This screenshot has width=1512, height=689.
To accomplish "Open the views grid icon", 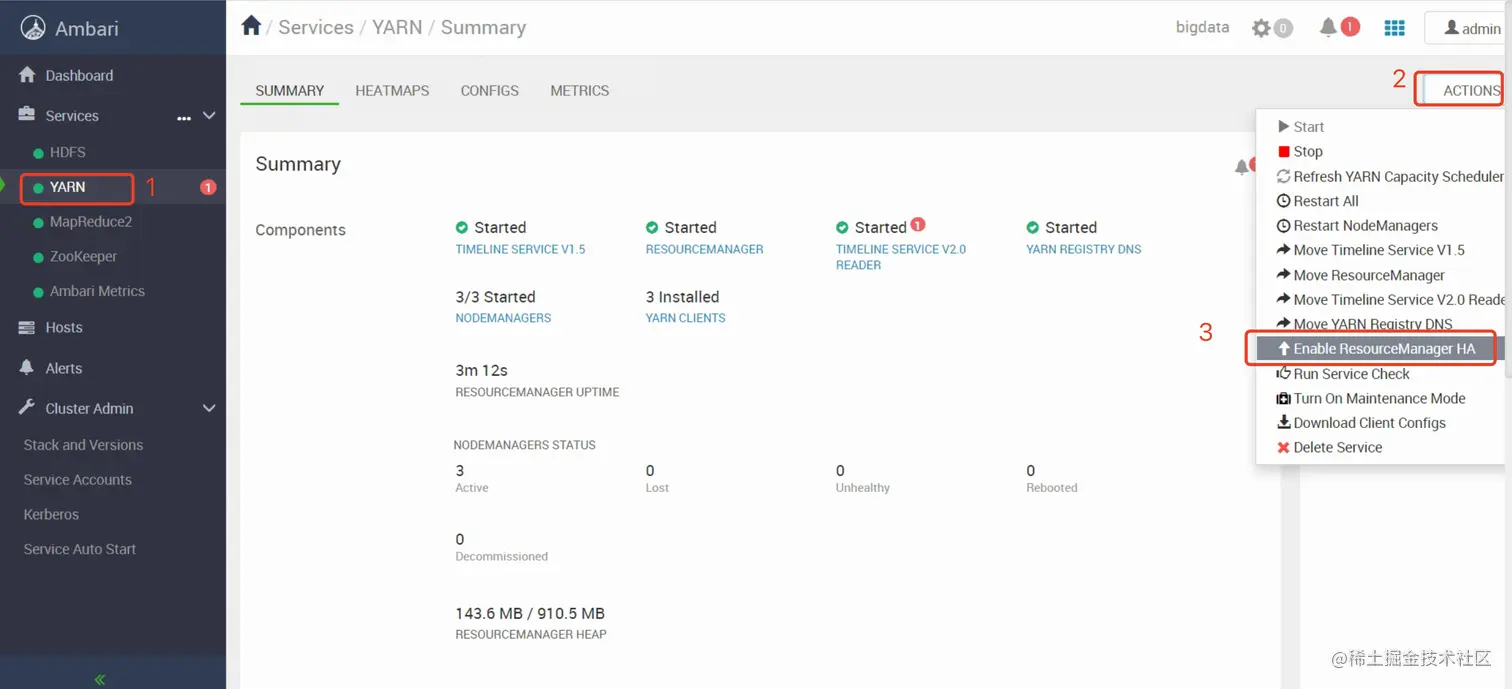I will 1394,28.
